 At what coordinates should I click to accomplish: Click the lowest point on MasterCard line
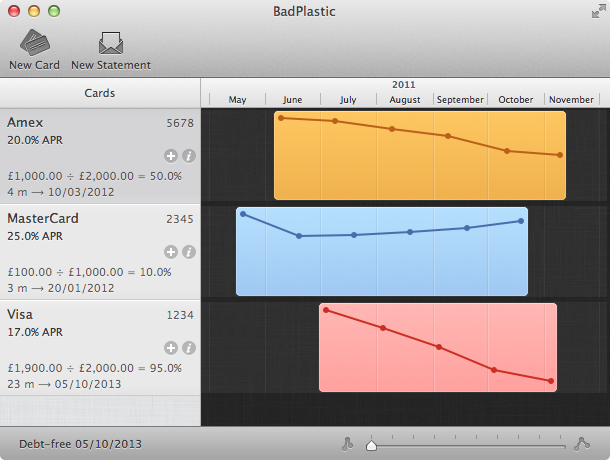[x=299, y=236]
